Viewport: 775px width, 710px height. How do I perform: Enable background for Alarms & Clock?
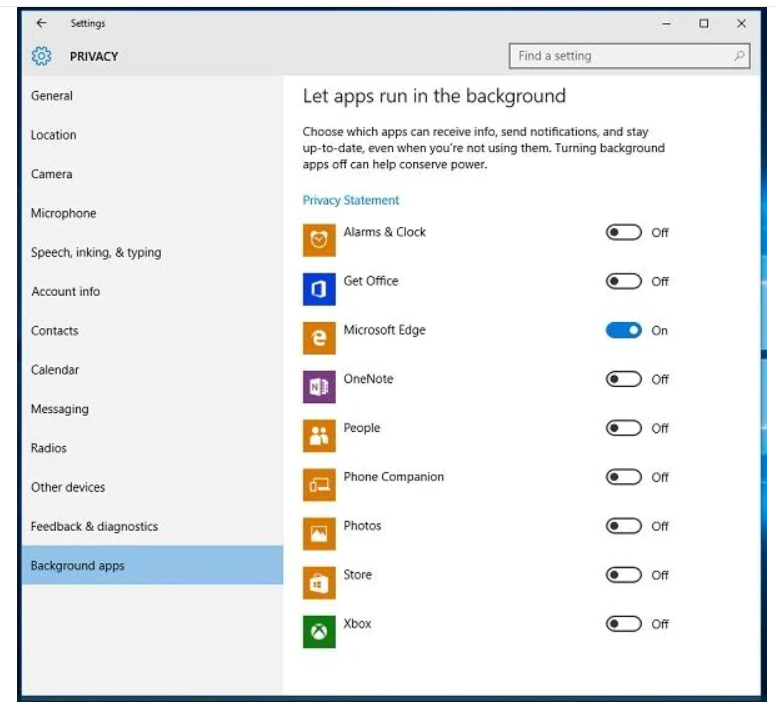(x=624, y=232)
